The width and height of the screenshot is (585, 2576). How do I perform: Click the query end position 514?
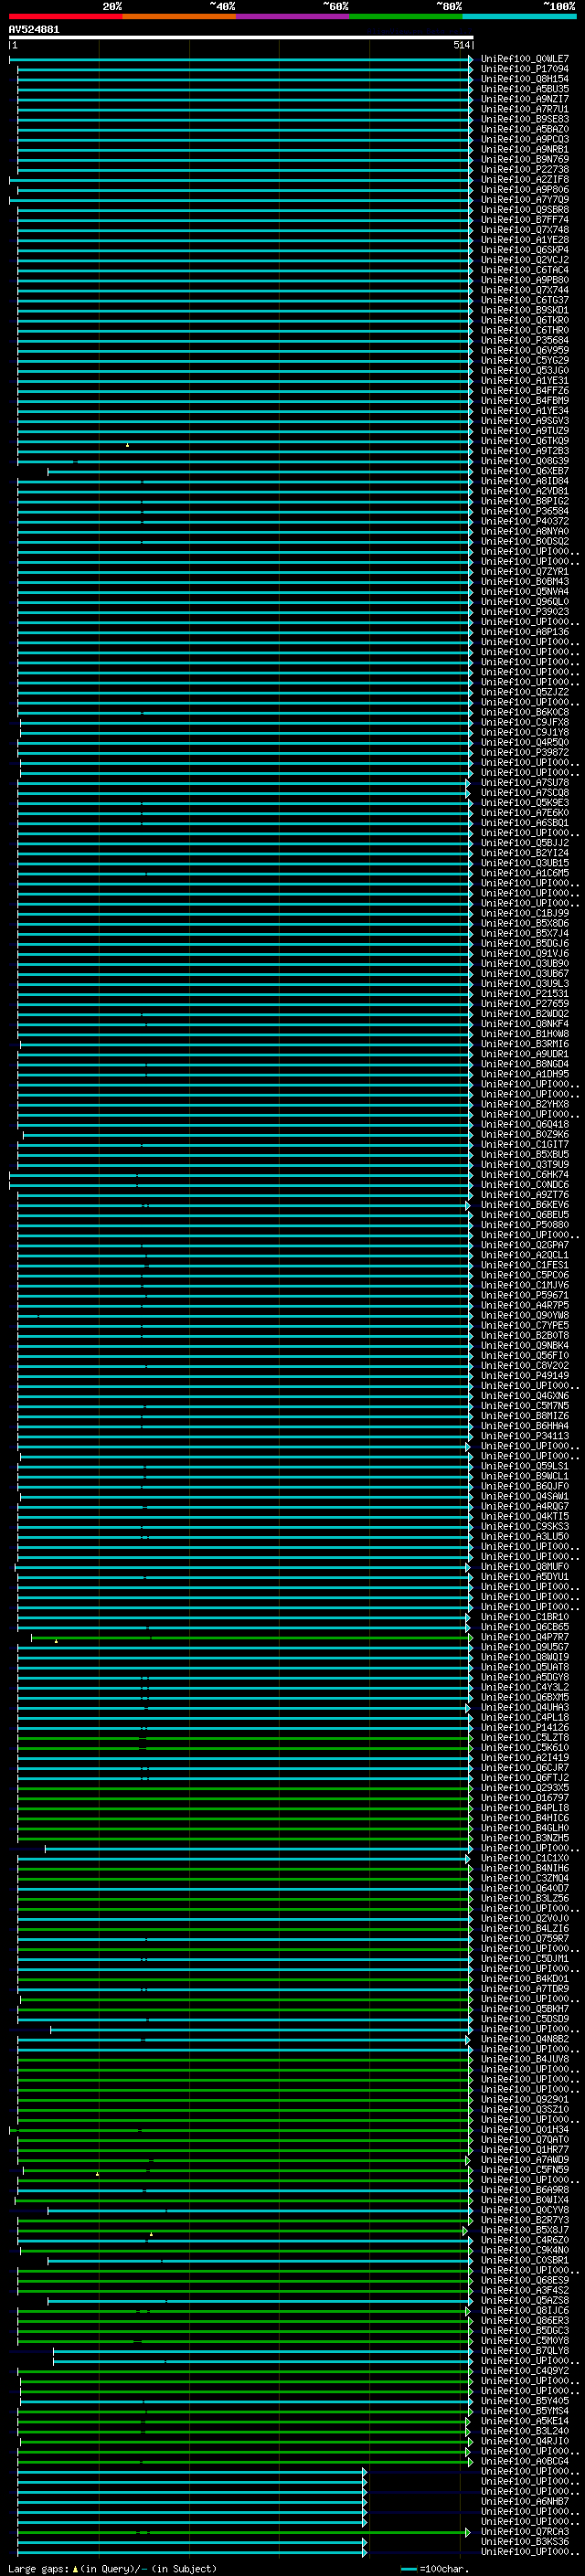pyautogui.click(x=461, y=45)
